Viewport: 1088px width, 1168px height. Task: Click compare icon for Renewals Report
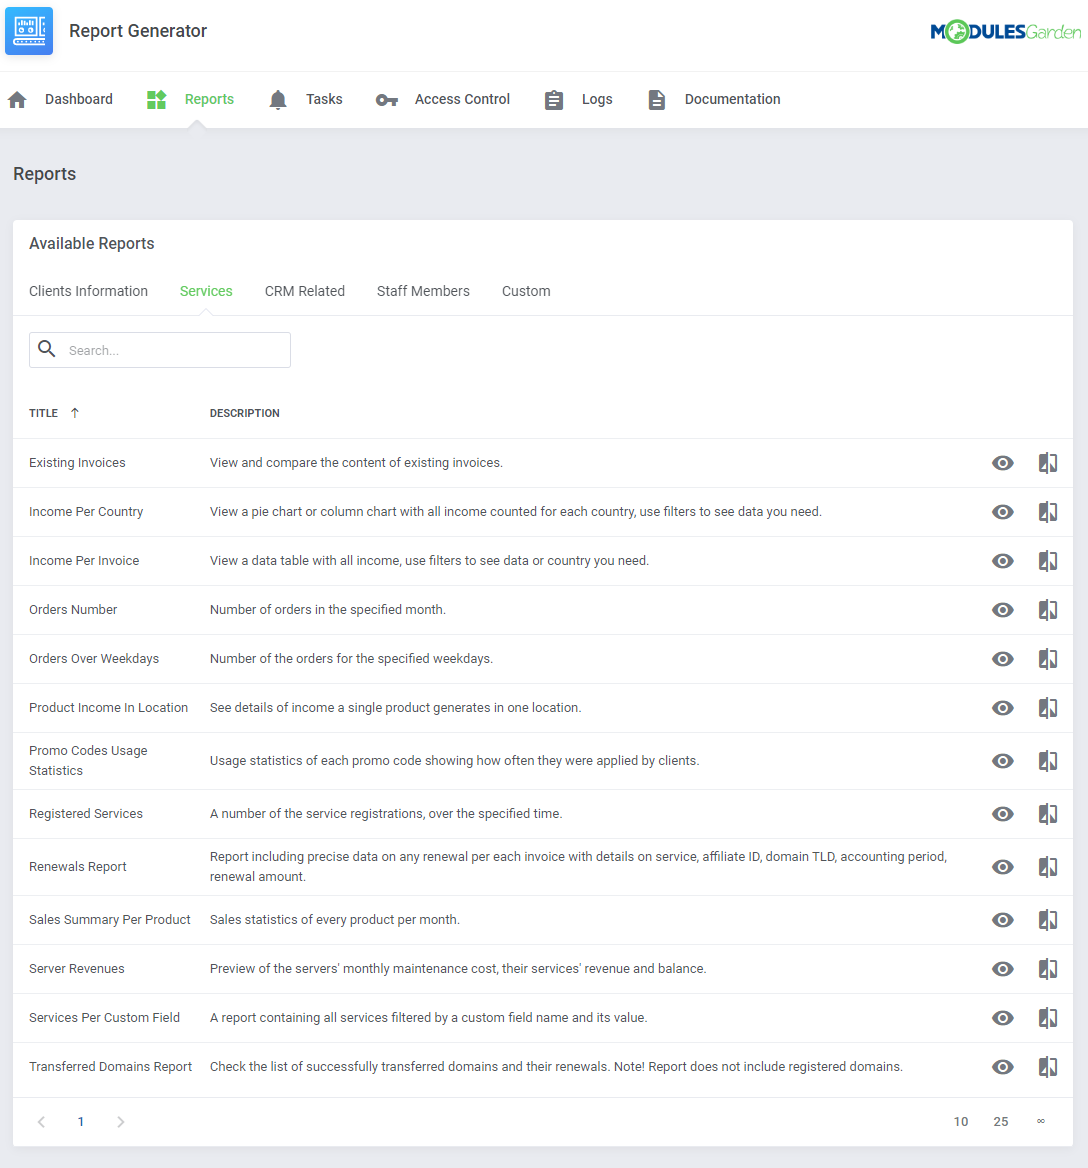1048,867
